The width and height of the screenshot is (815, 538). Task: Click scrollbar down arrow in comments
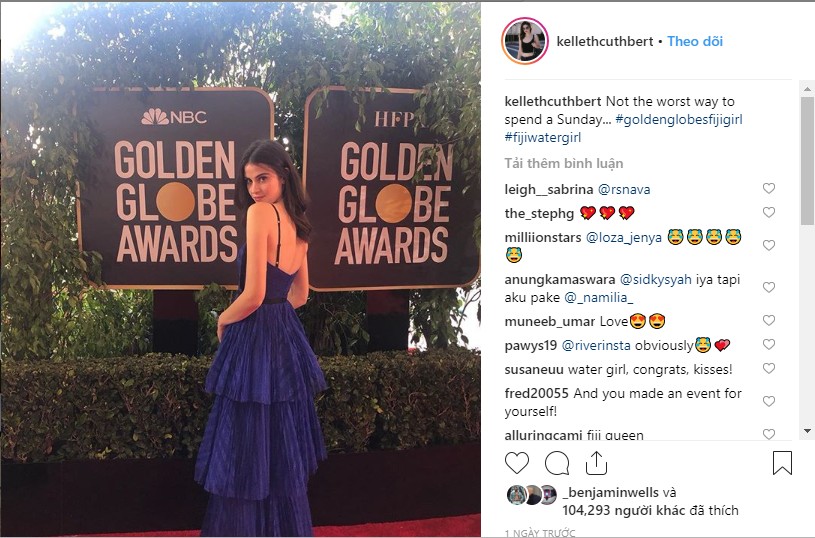click(x=807, y=431)
